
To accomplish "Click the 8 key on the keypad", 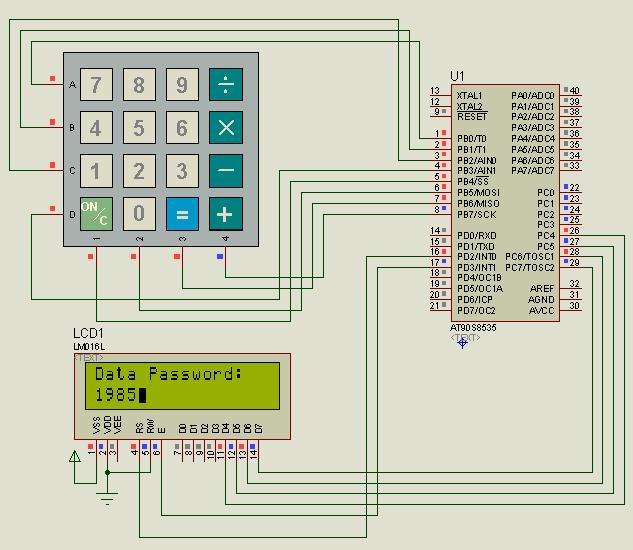I will (x=139, y=84).
